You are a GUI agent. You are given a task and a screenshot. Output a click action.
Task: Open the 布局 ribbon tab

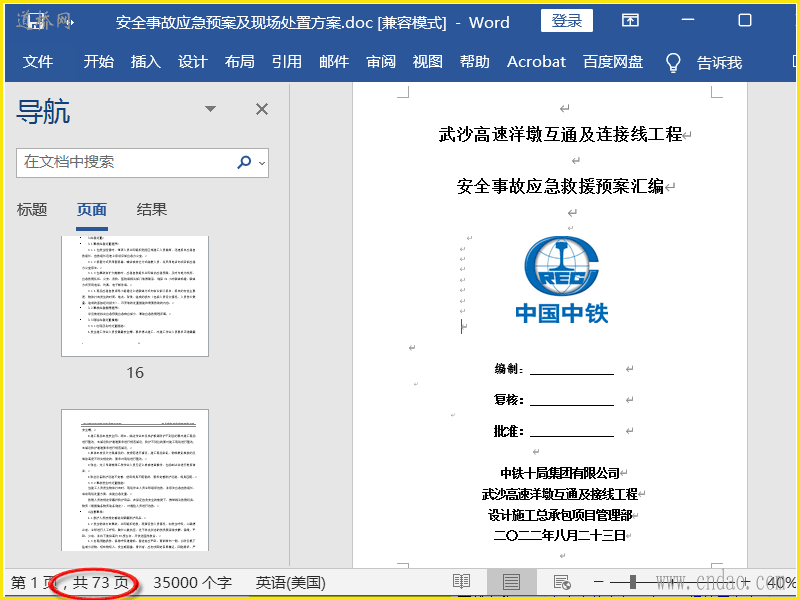coord(239,62)
